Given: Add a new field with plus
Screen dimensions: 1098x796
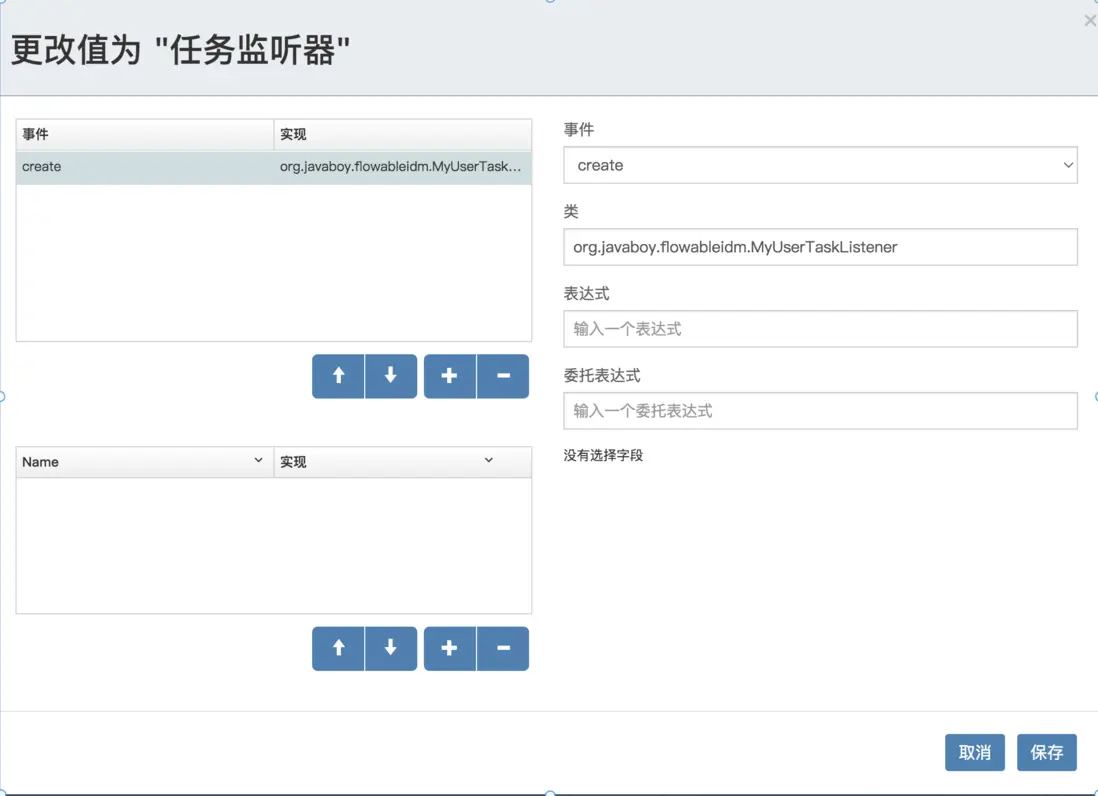Looking at the screenshot, I should (x=450, y=648).
